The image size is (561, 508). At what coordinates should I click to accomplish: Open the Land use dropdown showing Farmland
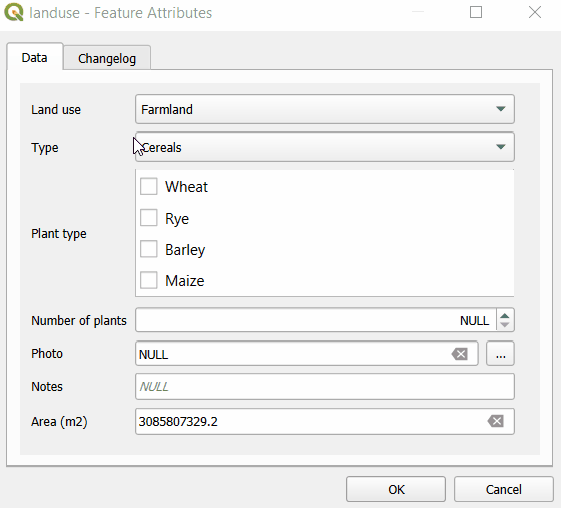click(x=325, y=109)
